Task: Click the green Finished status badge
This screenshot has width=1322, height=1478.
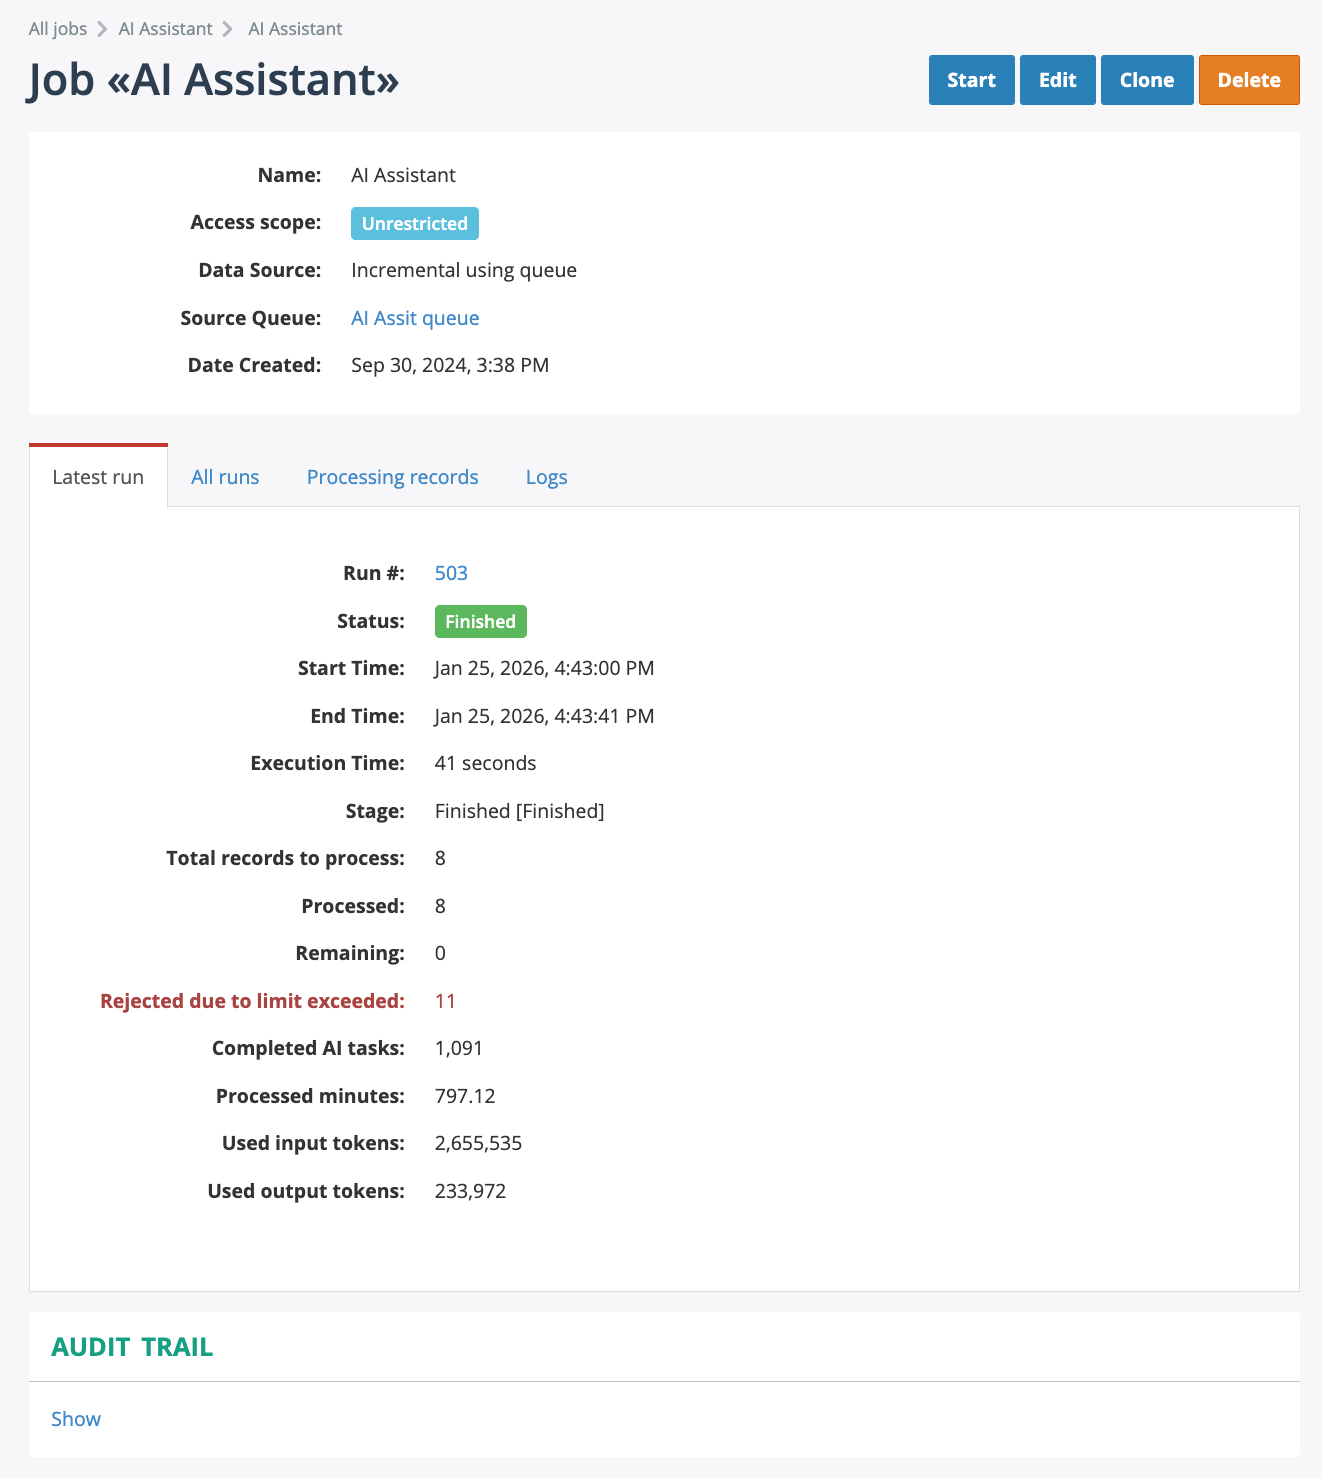Action: tap(480, 622)
